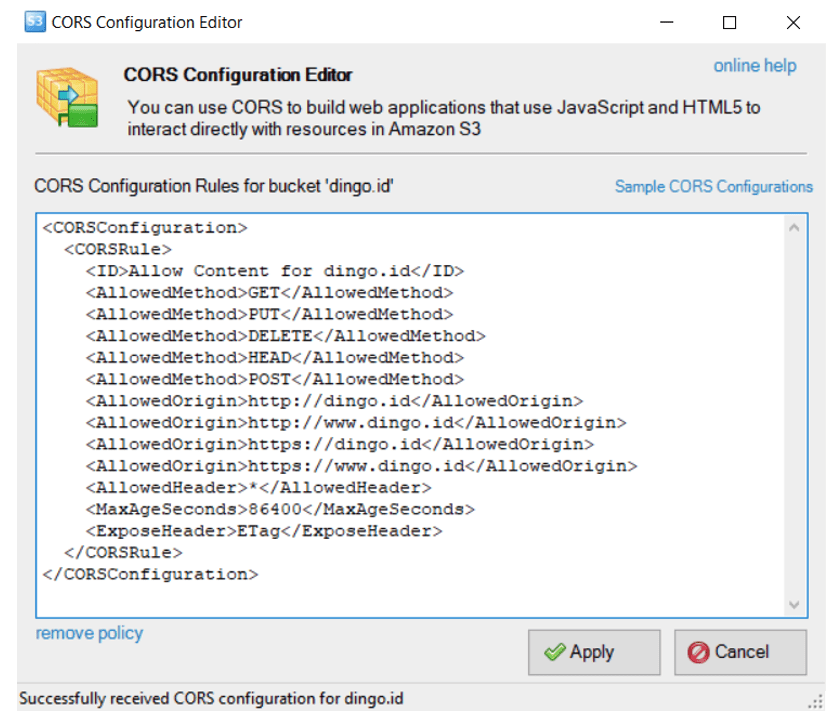
Task: Maximize the CORS Configuration Editor window
Action: (x=729, y=22)
